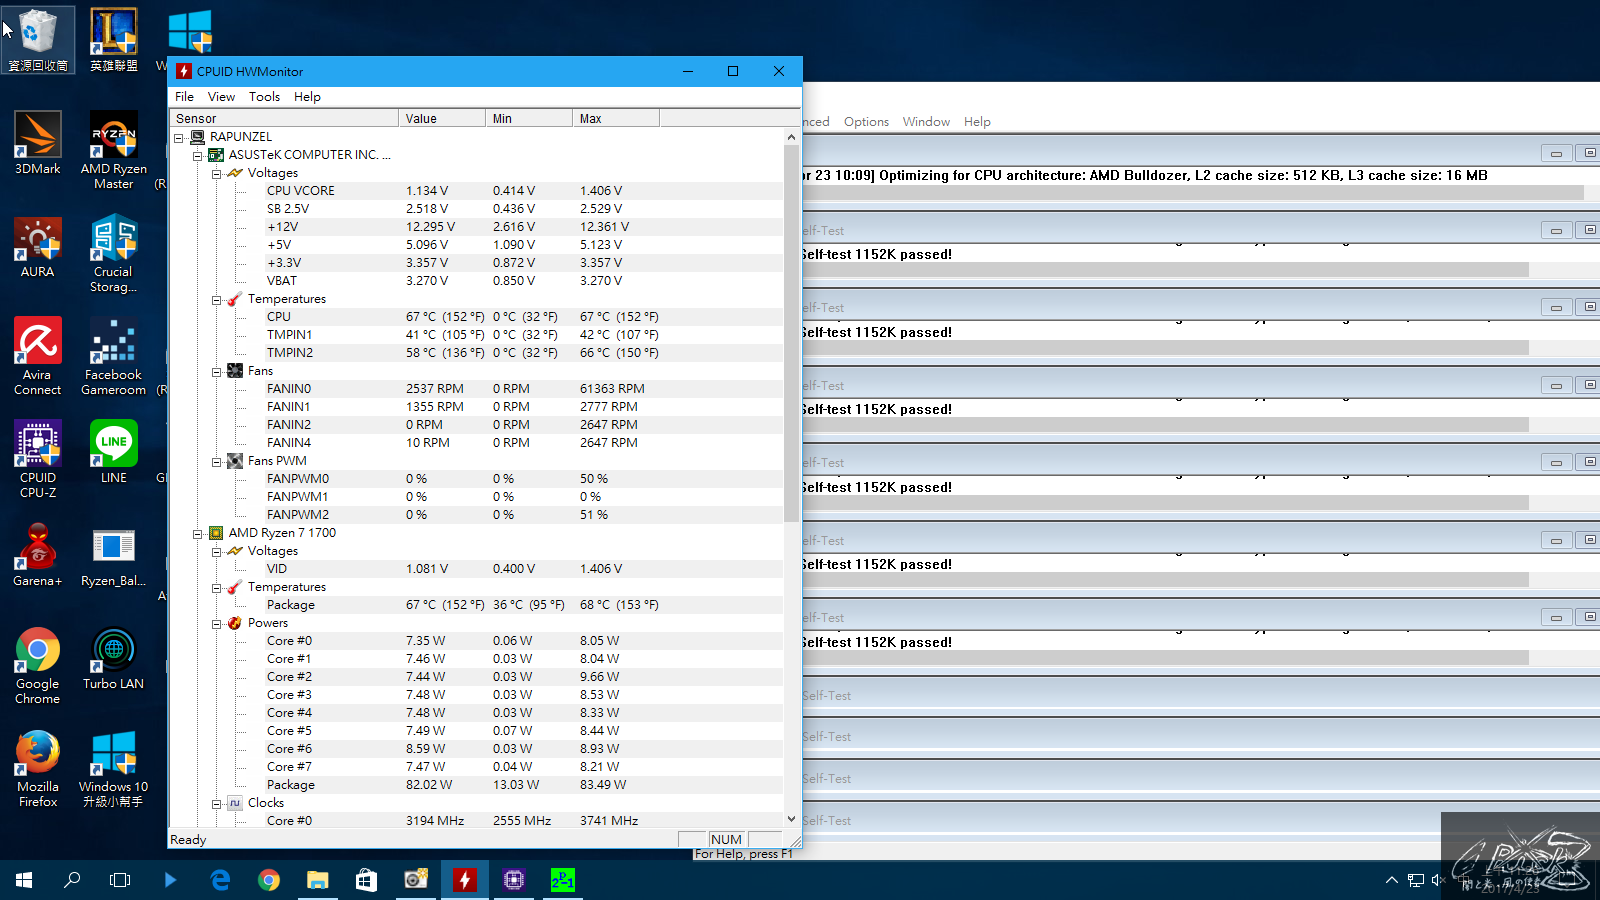Launch Garena+ desktop shortcut
Viewport: 1600px width, 900px height.
coord(38,555)
